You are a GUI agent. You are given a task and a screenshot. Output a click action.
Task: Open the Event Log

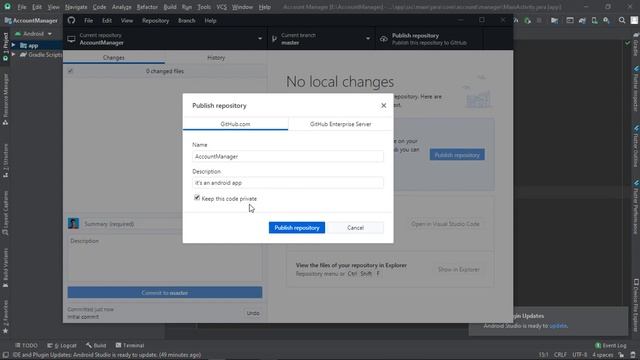pos(611,345)
